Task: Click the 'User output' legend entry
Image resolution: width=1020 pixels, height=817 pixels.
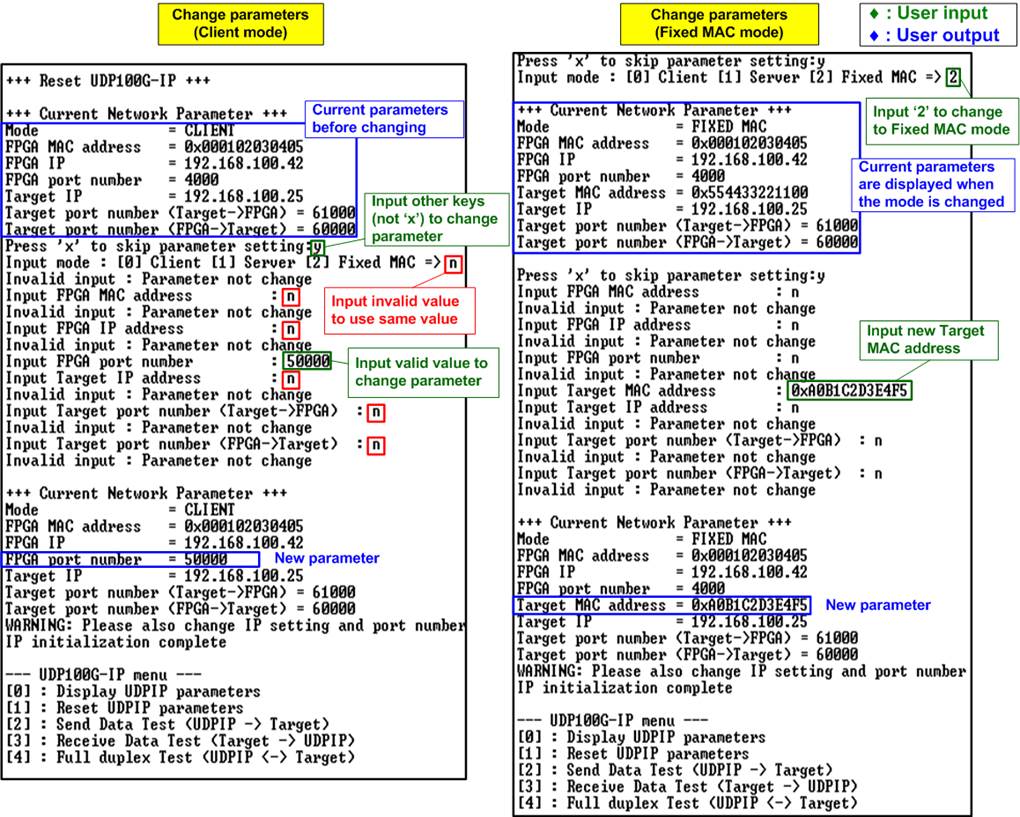Action: 934,35
